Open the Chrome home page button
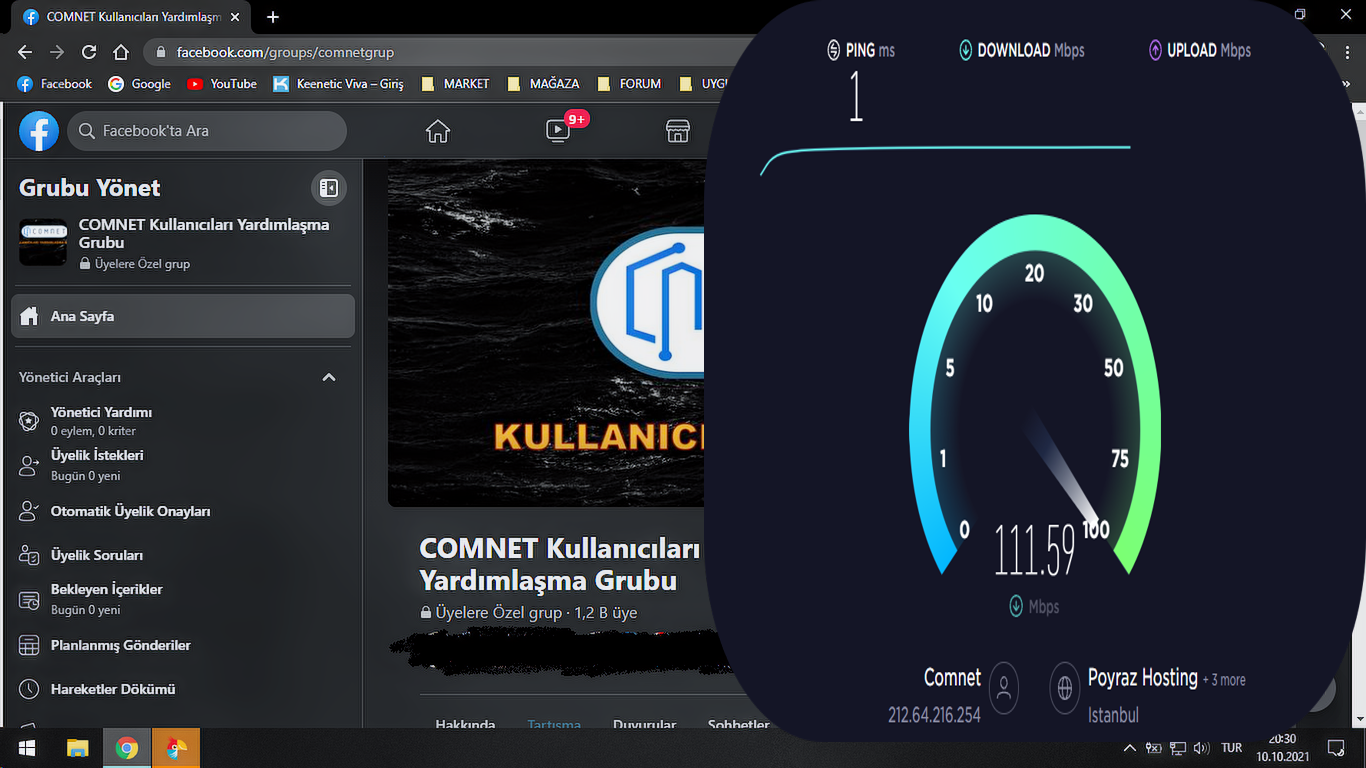This screenshot has width=1366, height=768. (121, 52)
